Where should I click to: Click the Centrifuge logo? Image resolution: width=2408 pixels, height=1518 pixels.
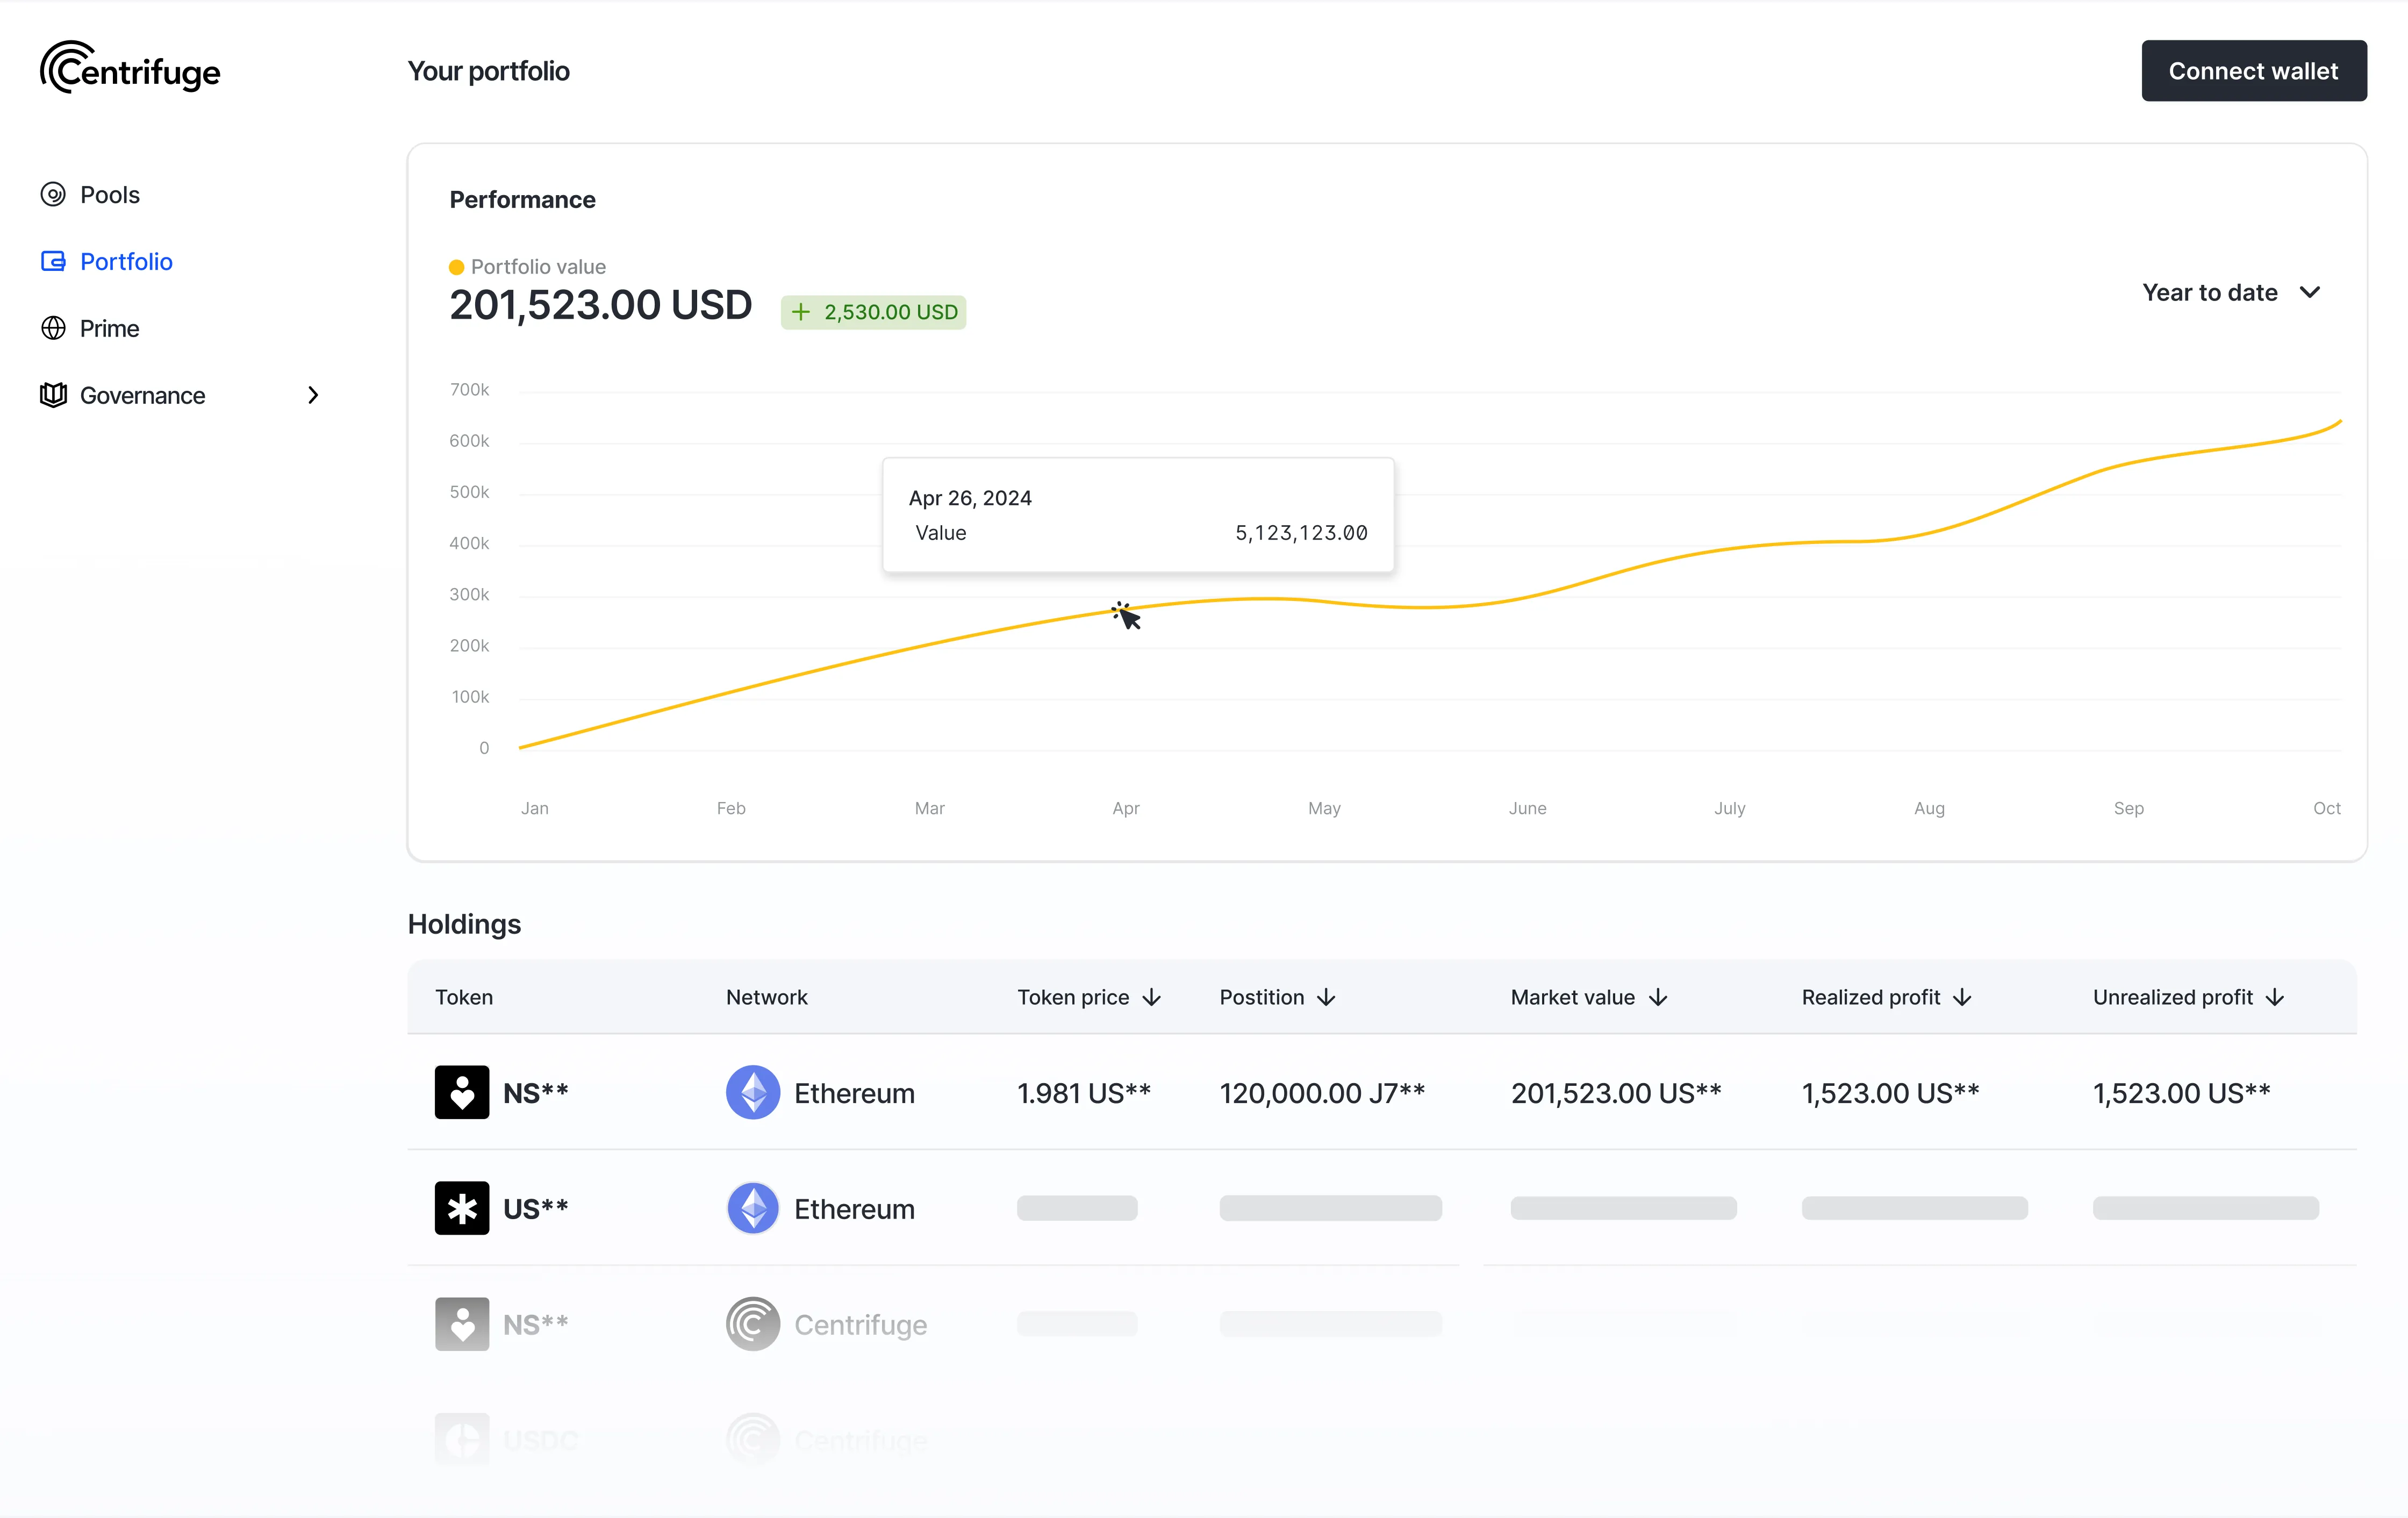130,68
